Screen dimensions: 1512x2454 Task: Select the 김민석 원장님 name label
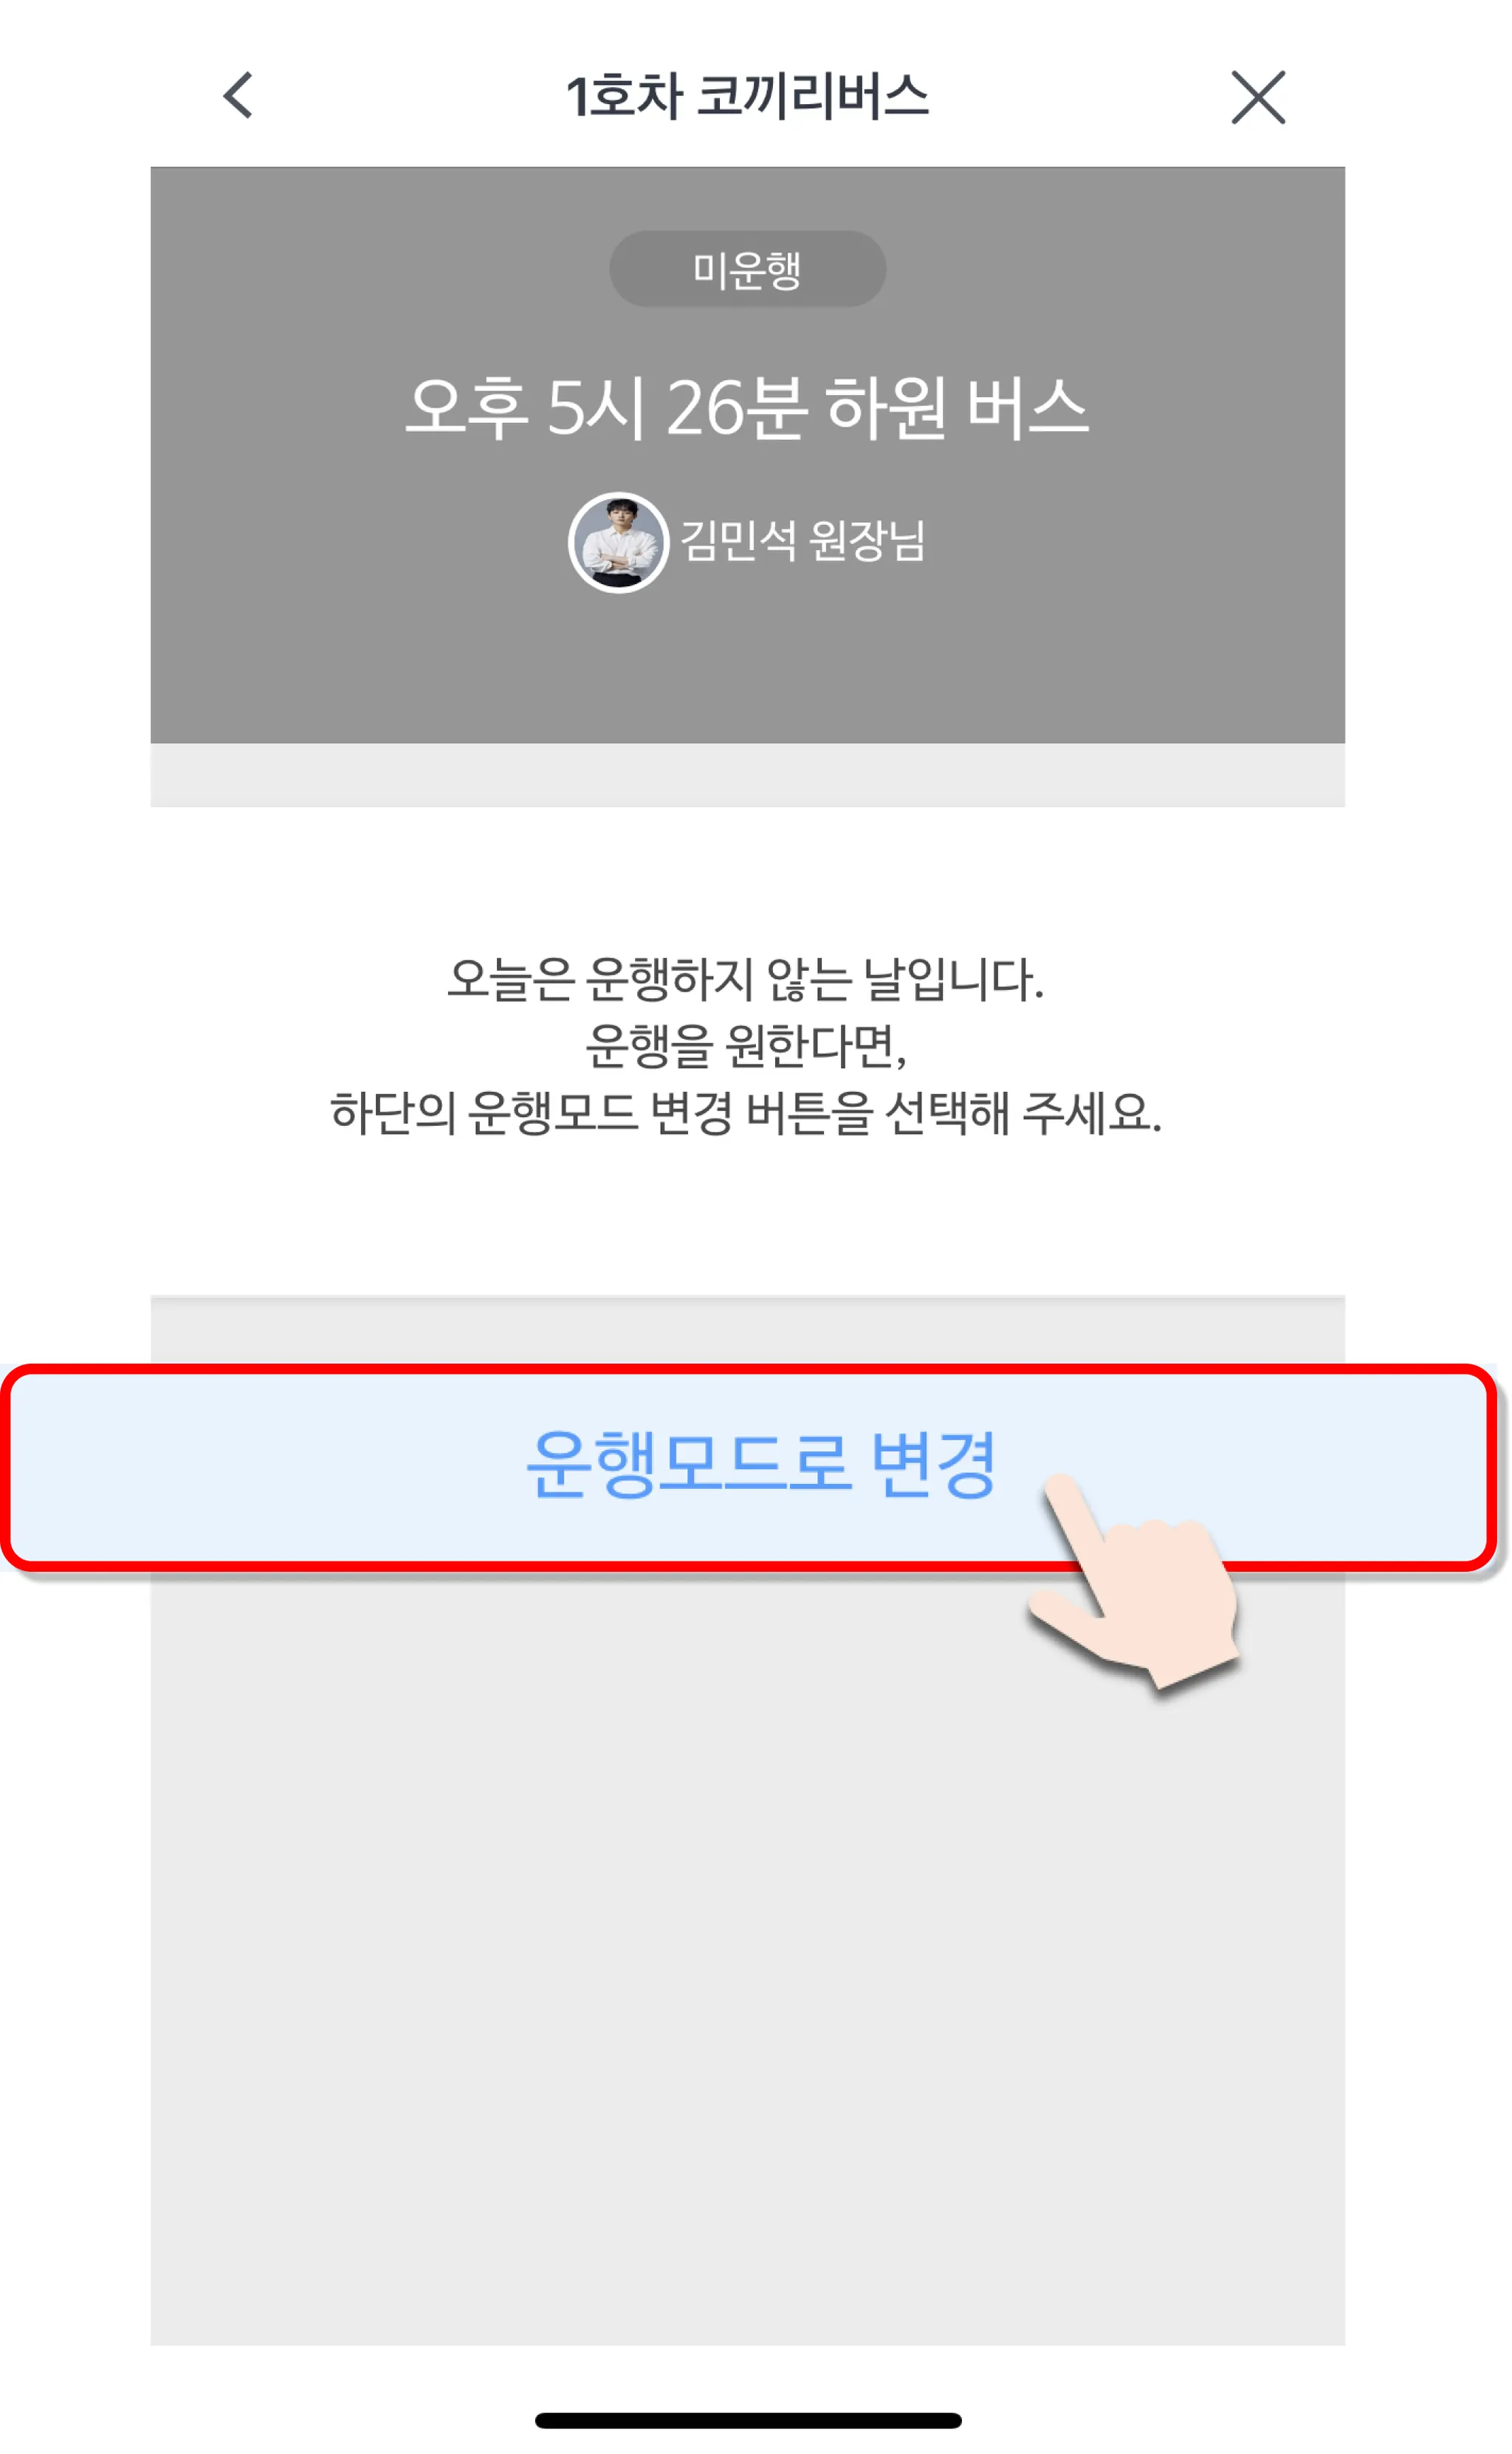tap(803, 541)
